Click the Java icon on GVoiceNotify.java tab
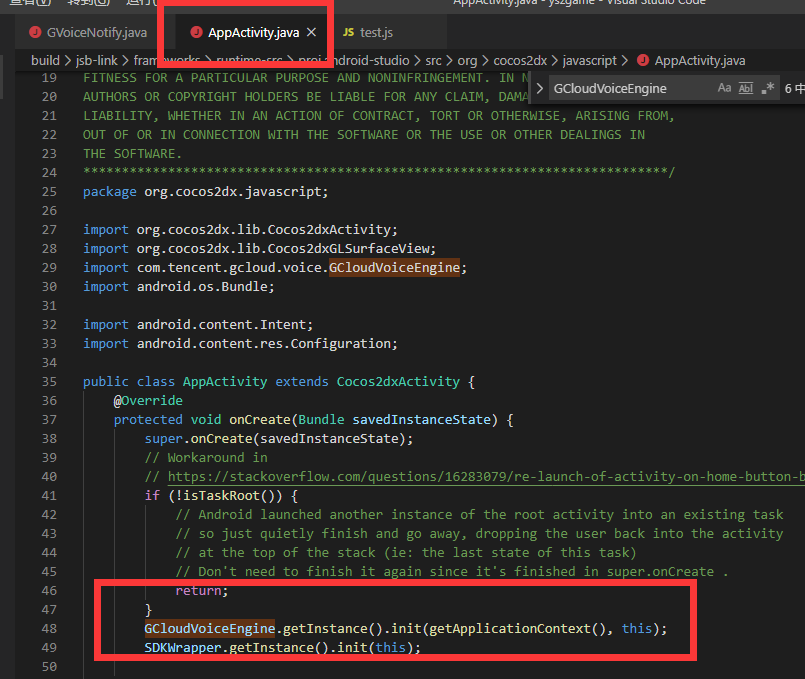This screenshot has height=679, width=805. click(x=35, y=32)
